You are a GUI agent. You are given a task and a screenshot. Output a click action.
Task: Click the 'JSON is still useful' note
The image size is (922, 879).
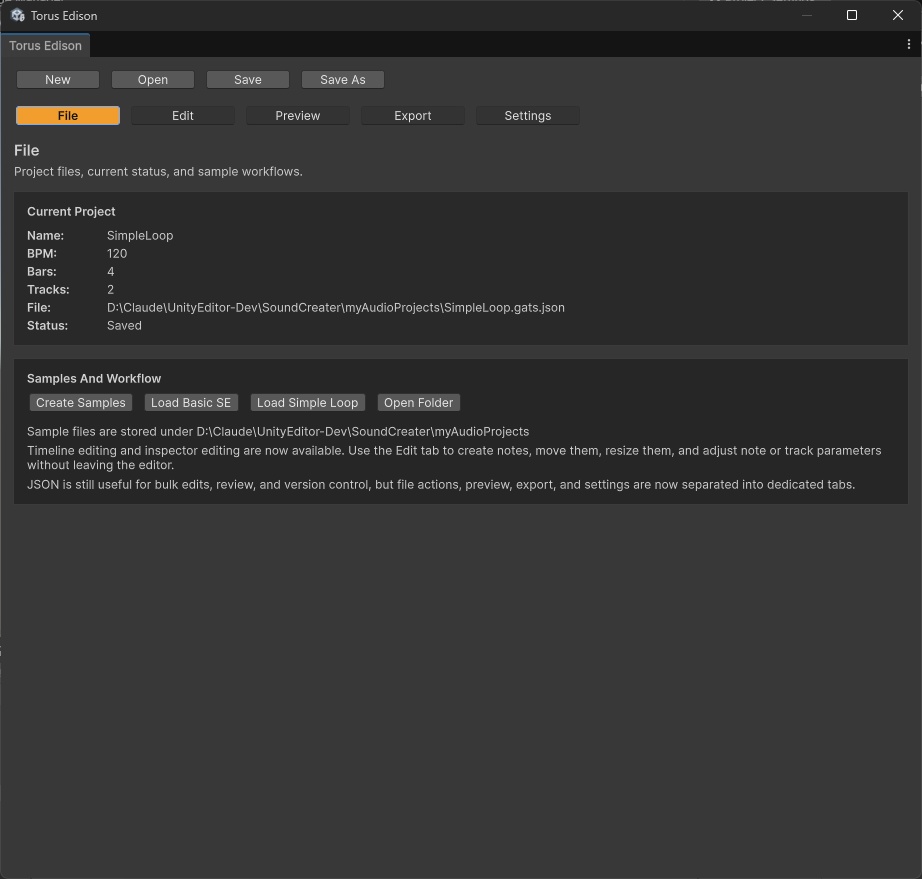pos(441,484)
